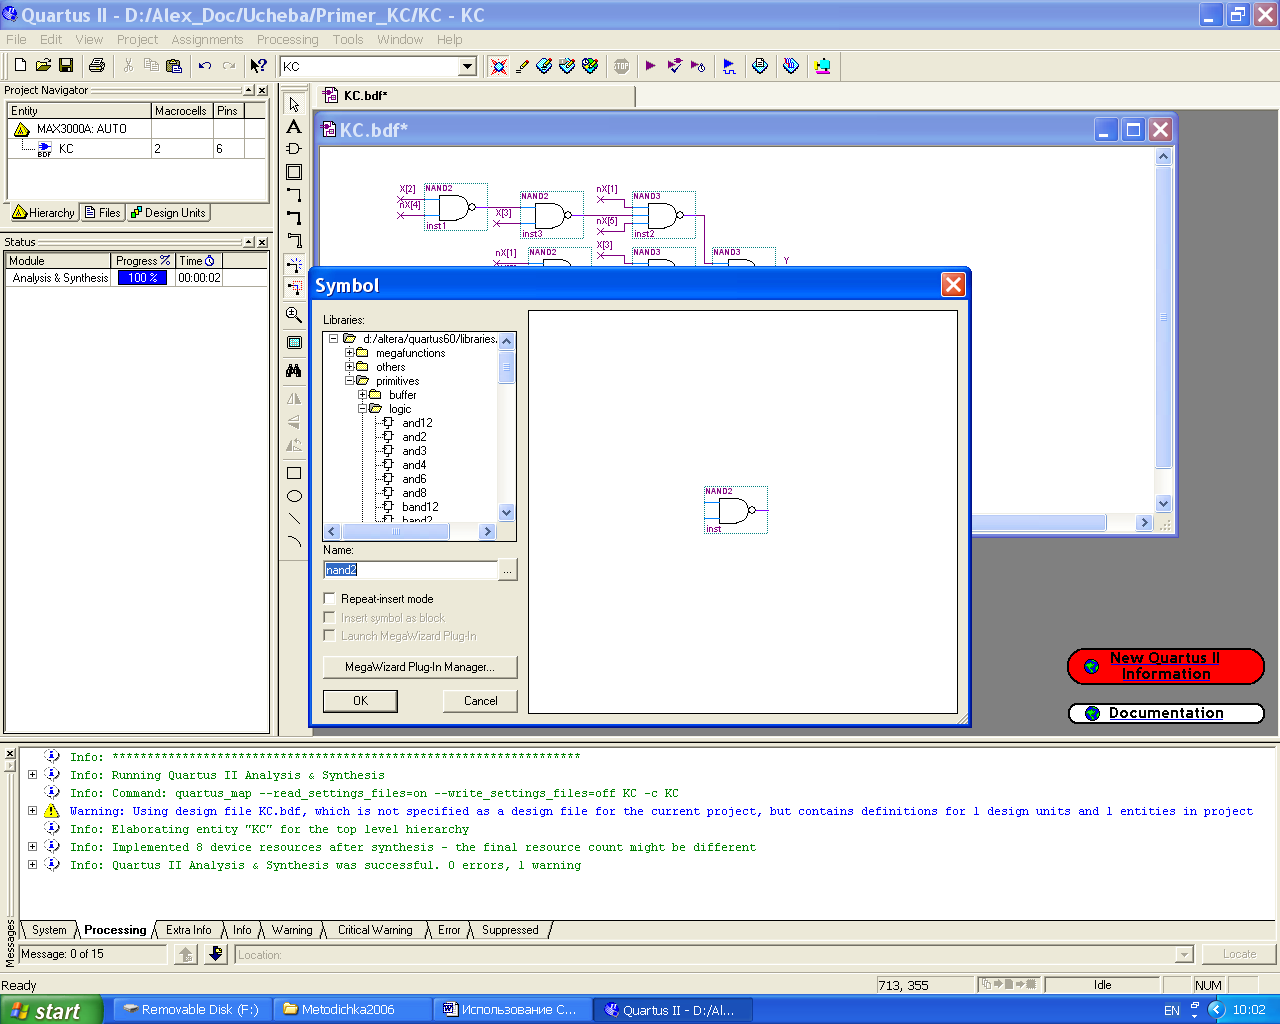Start simulation with the waveform arrow icon
1280x1024 pixels.
(x=729, y=66)
